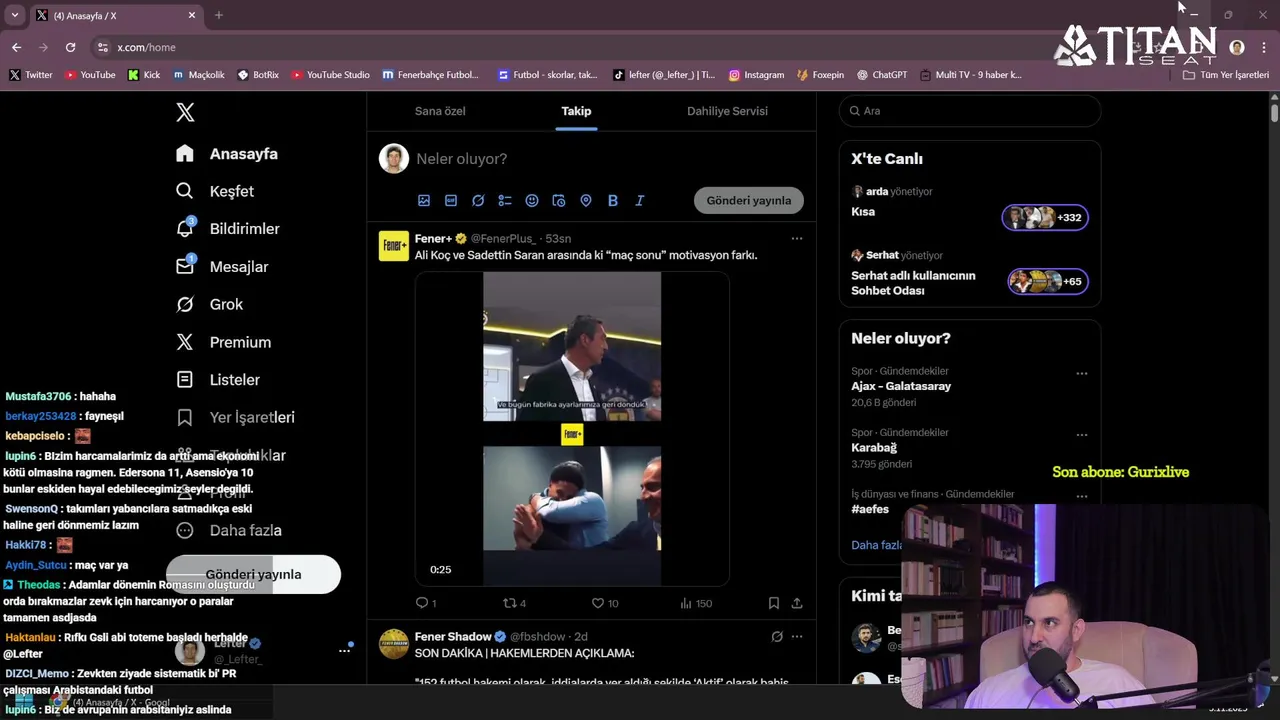Screen dimensions: 1280x720
Task: Open #aefes trending hashtag
Action: [870, 509]
